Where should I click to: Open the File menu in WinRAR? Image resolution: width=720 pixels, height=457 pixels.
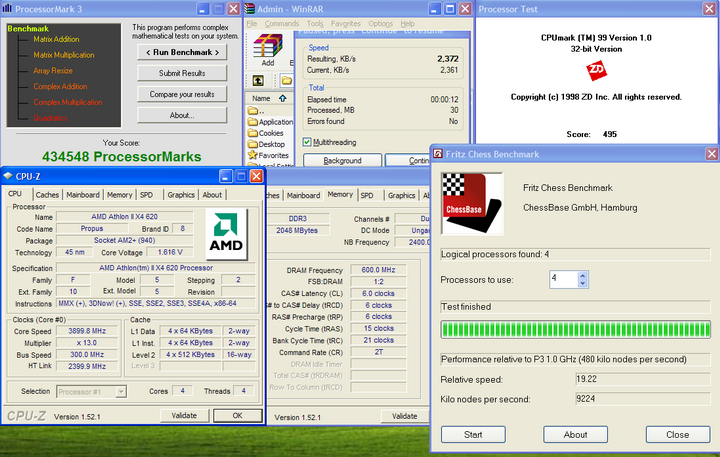point(252,23)
